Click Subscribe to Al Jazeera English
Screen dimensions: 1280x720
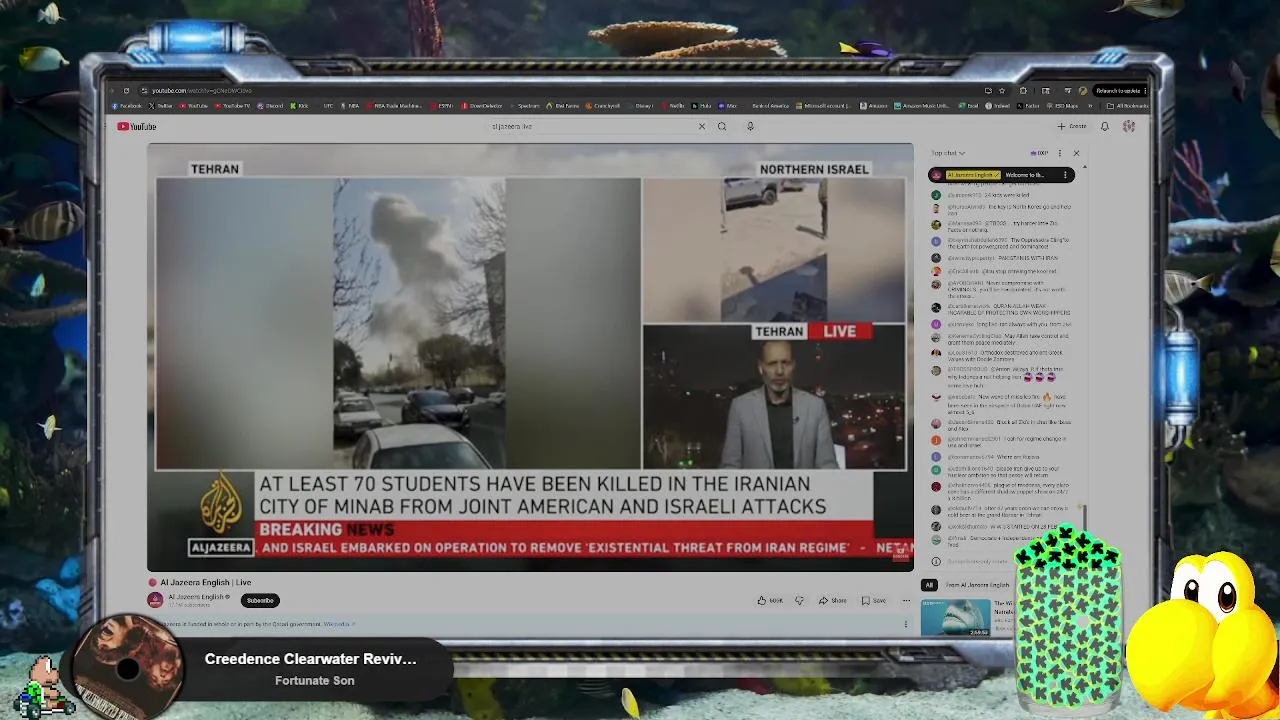coord(260,600)
